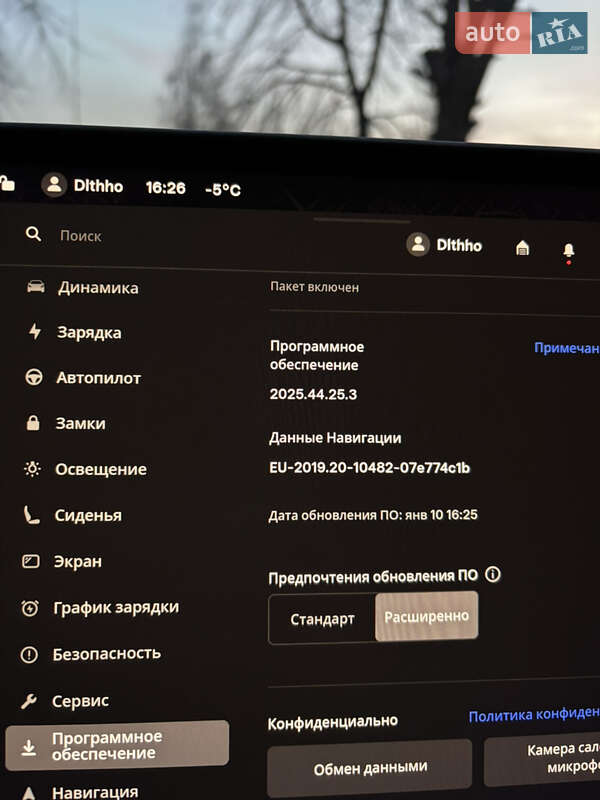Tap the lock icon in status bar

point(7,183)
